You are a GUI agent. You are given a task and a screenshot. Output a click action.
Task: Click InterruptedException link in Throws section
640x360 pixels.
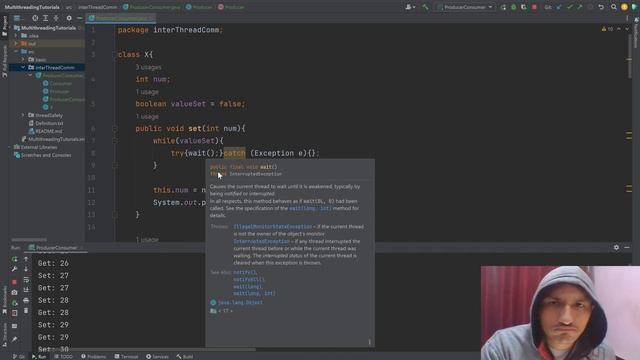click(261, 241)
